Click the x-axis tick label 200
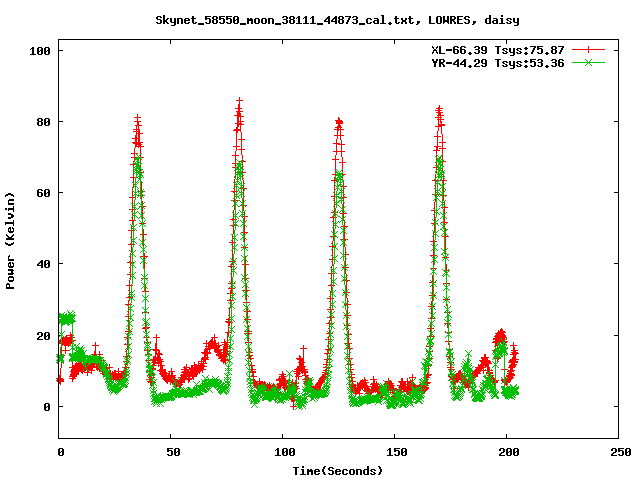The height and width of the screenshot is (480, 640). pyautogui.click(x=509, y=452)
